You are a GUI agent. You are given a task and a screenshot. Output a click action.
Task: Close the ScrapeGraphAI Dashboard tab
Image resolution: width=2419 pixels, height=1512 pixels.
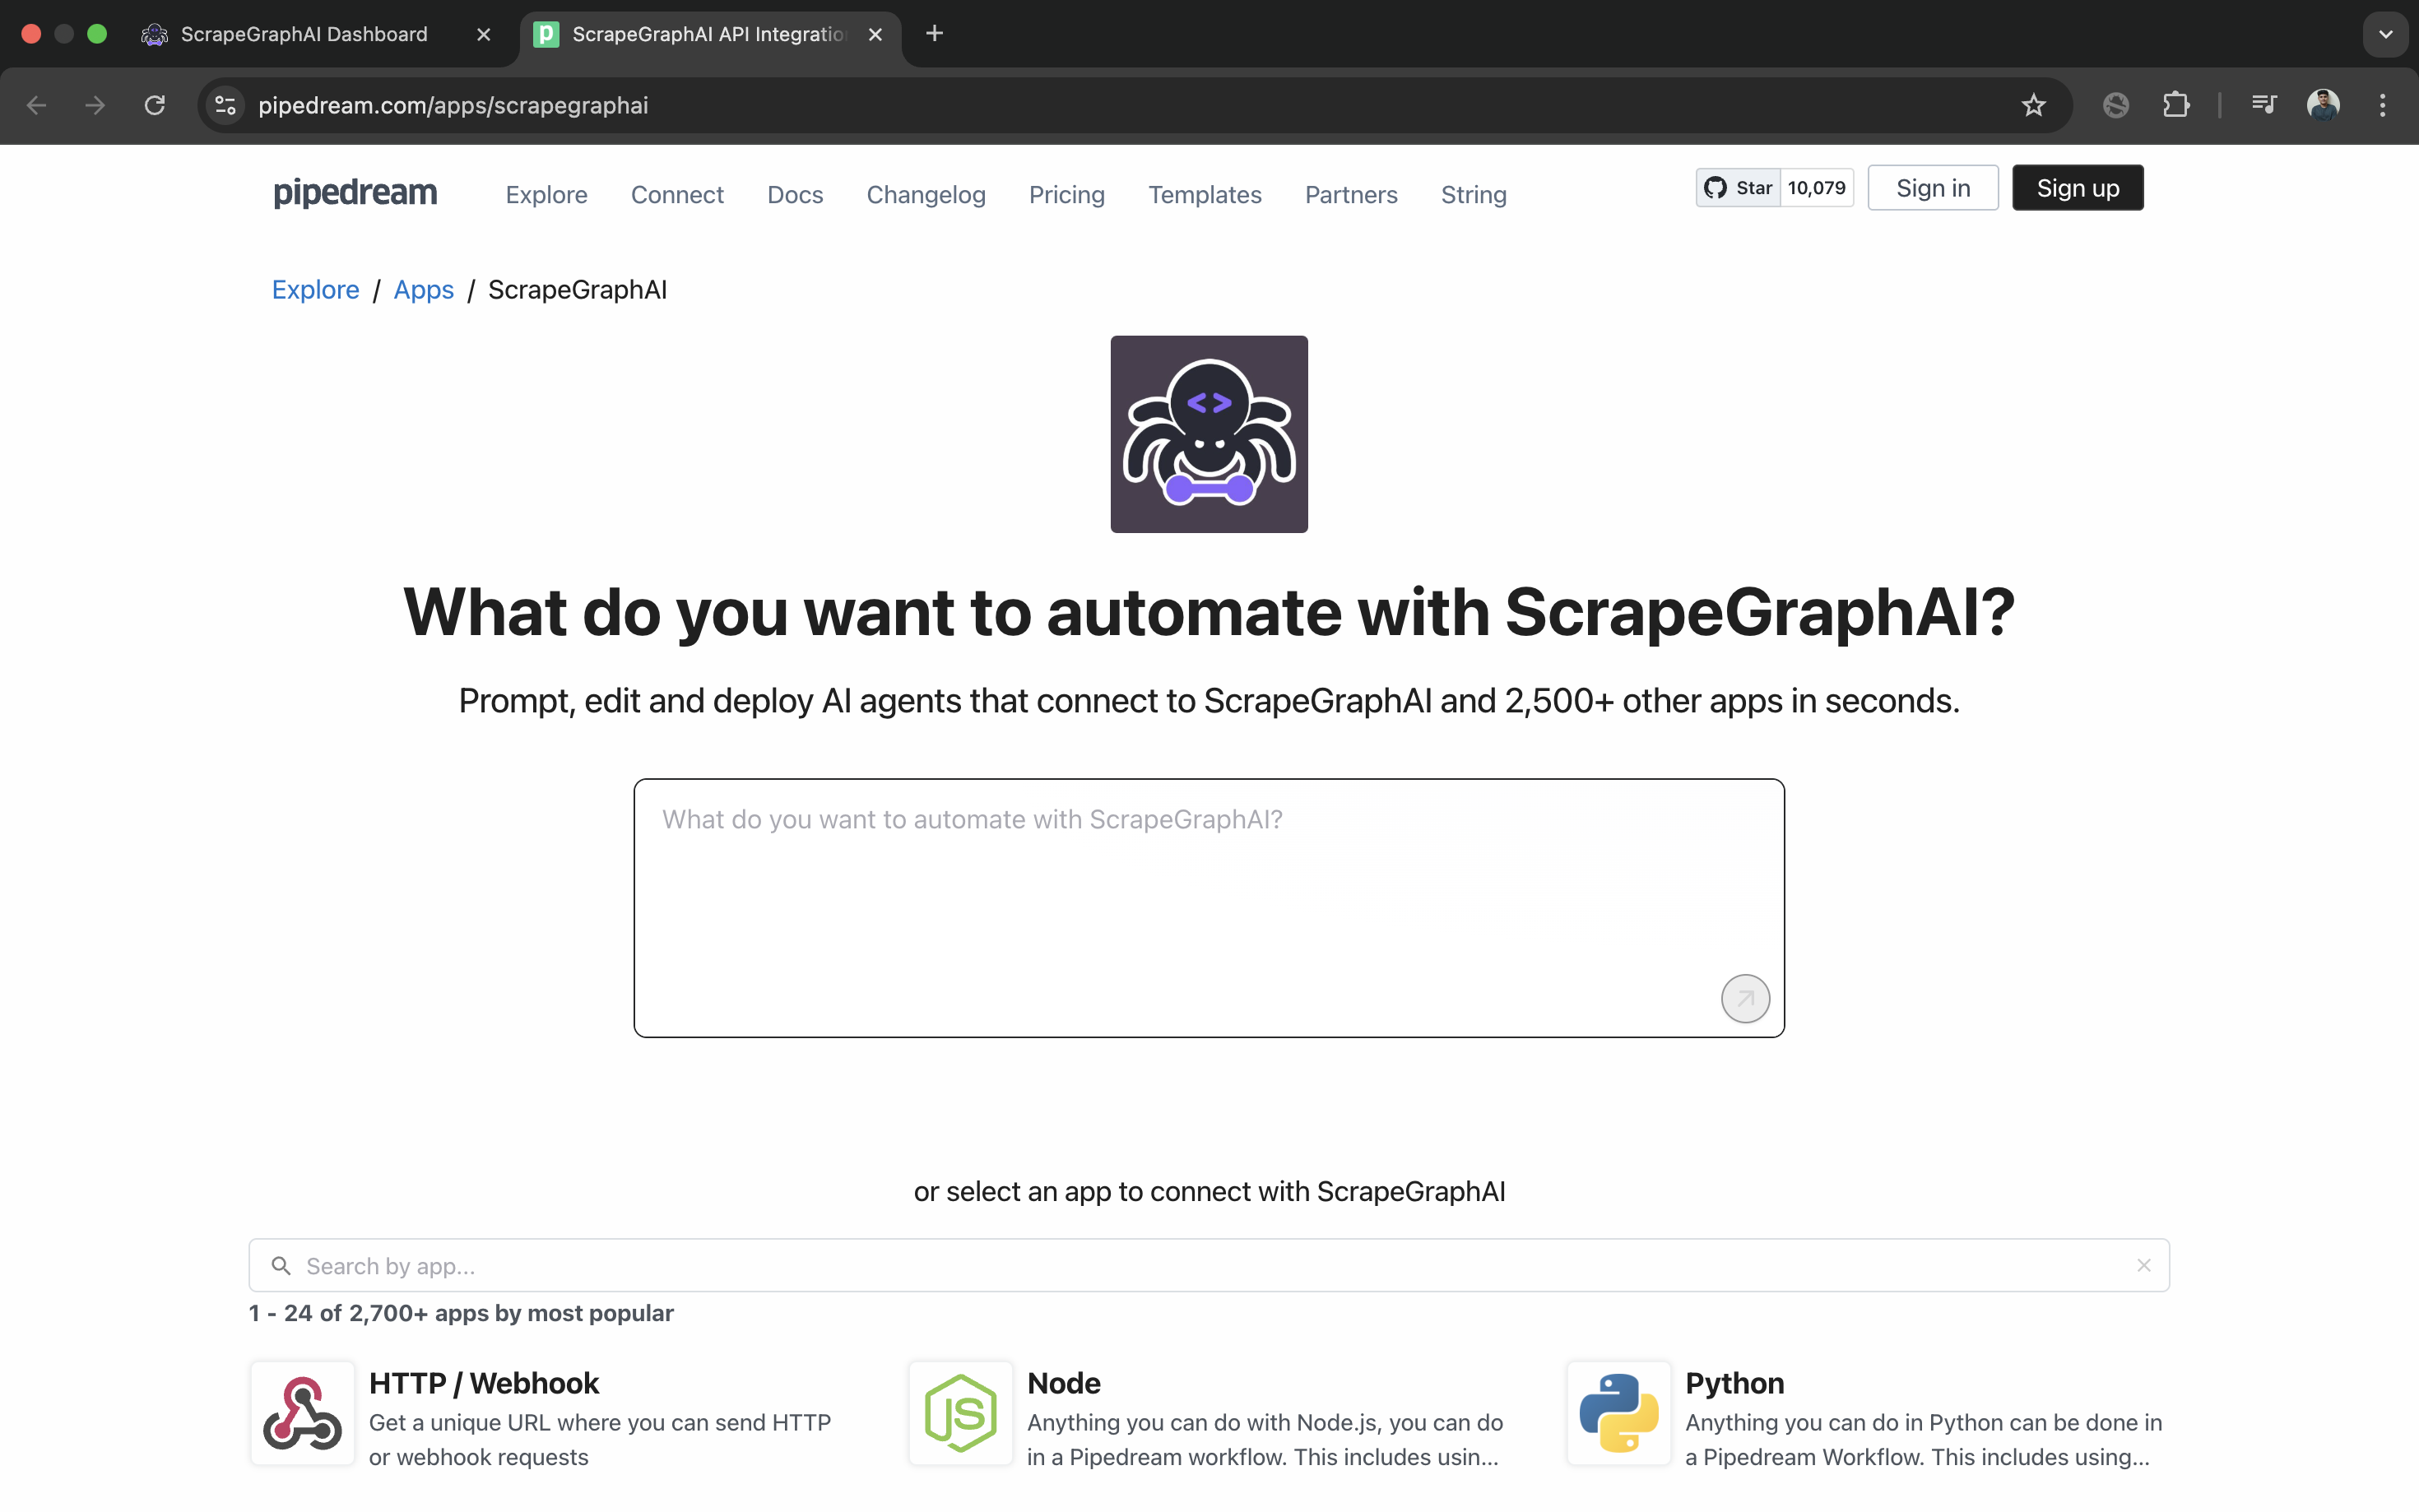pos(484,34)
